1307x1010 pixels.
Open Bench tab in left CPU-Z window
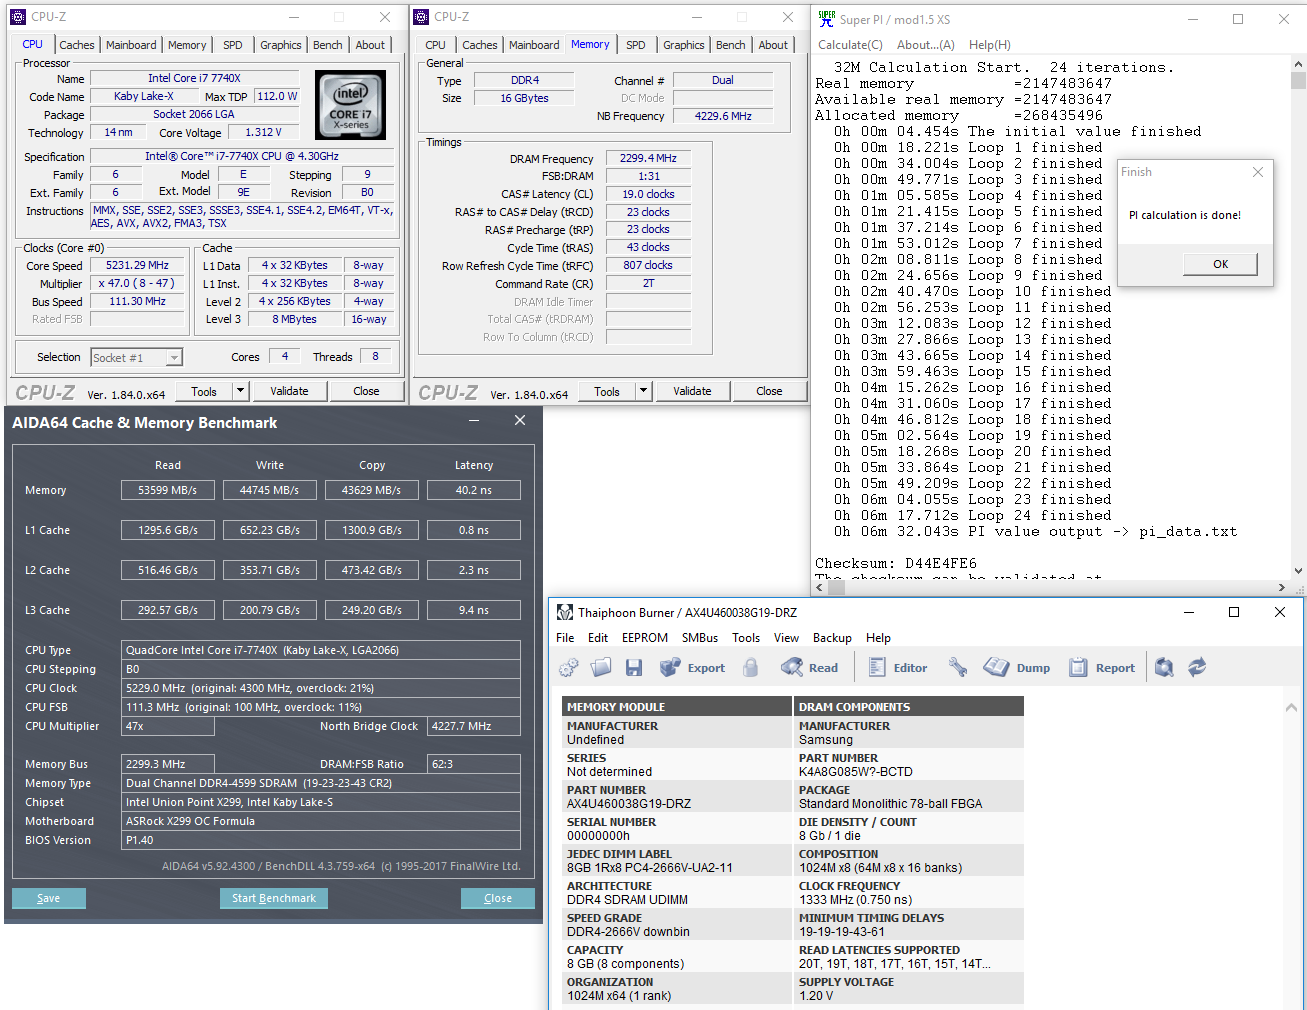coord(328,45)
